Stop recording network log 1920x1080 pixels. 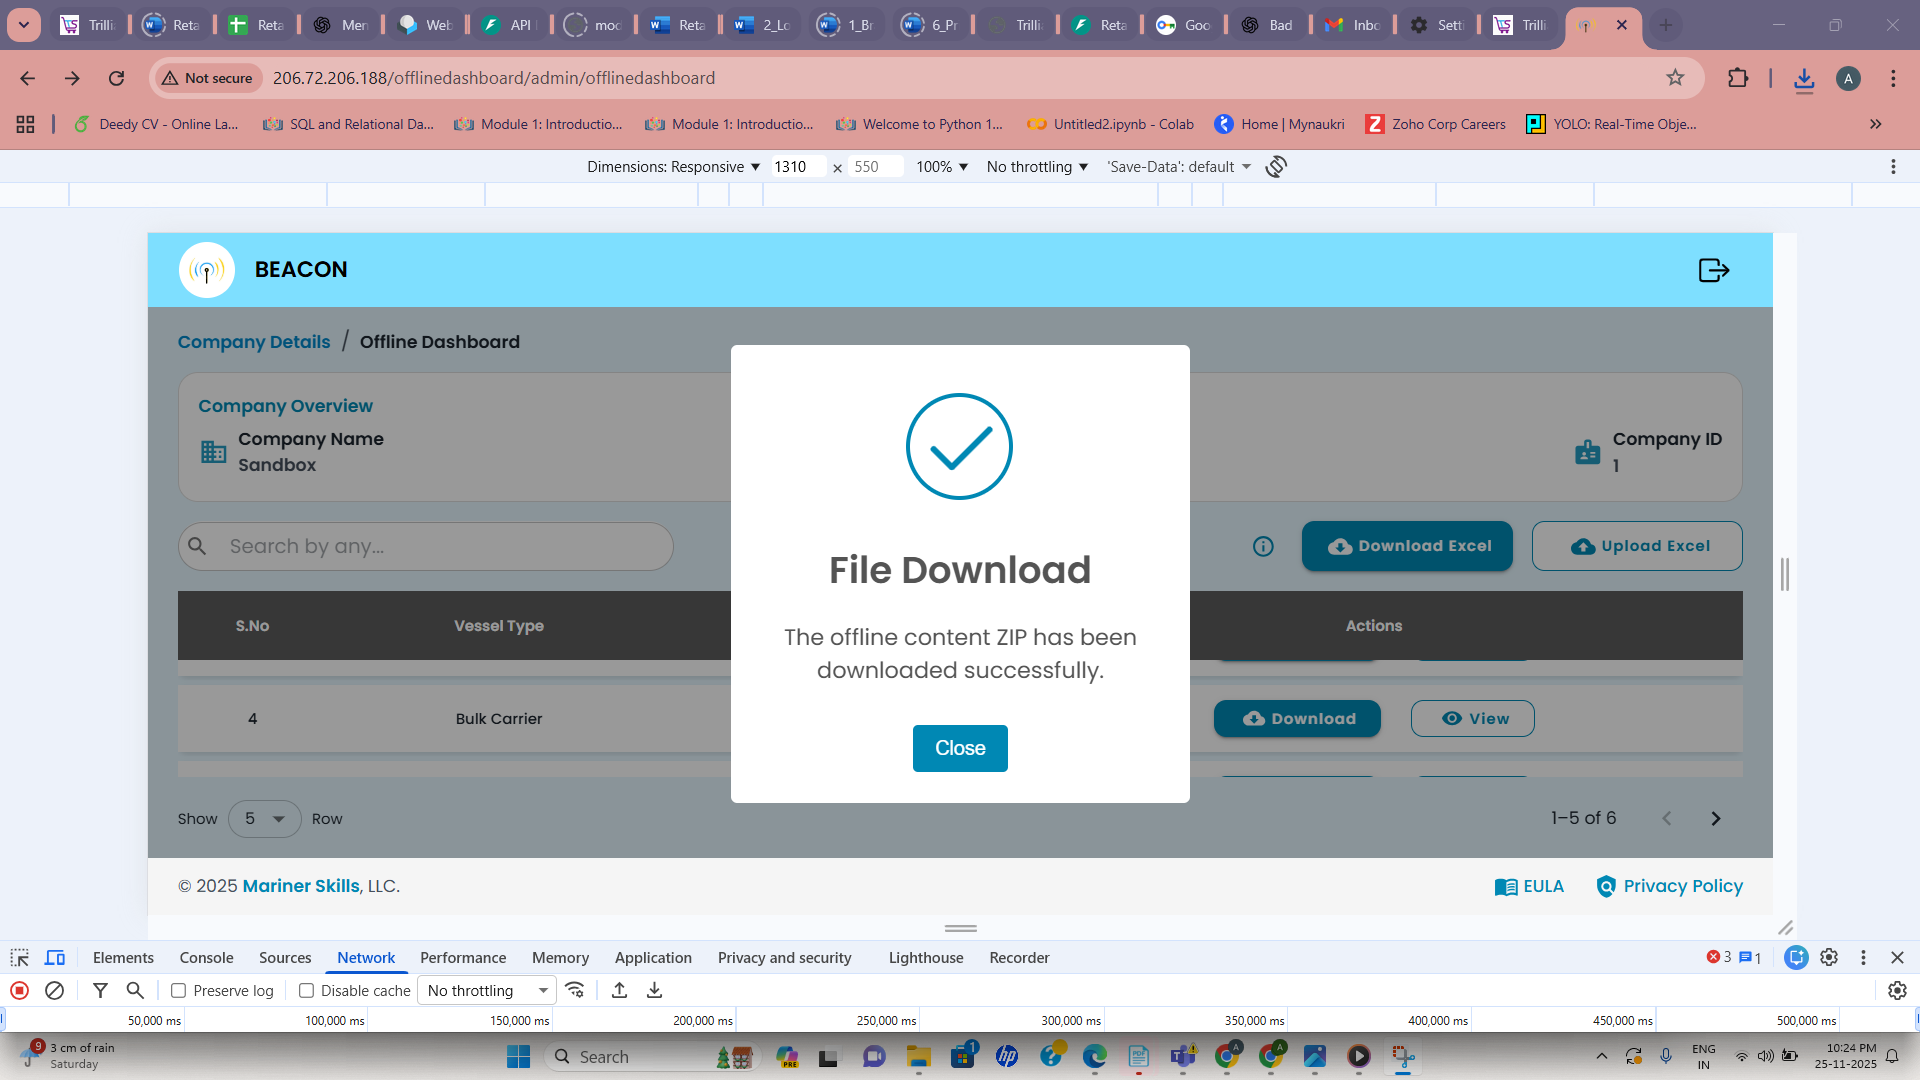(x=19, y=990)
